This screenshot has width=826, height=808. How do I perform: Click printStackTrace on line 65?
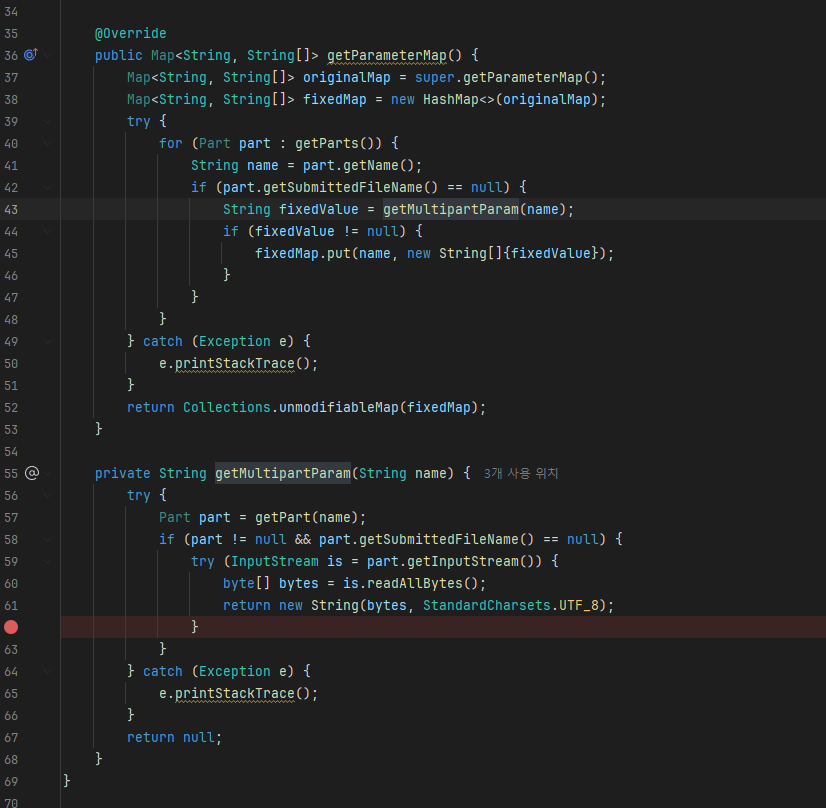pyautogui.click(x=234, y=694)
